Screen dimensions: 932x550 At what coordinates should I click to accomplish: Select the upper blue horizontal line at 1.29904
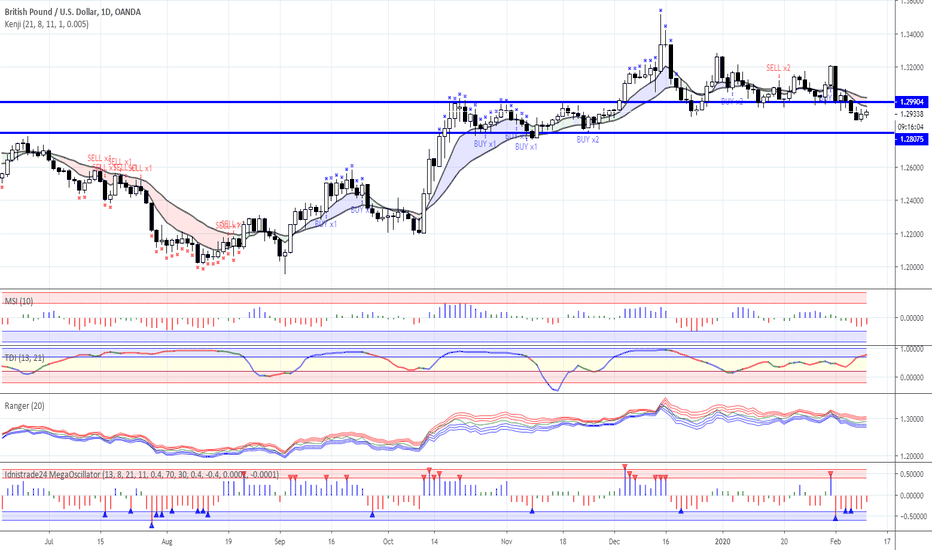pyautogui.click(x=447, y=102)
